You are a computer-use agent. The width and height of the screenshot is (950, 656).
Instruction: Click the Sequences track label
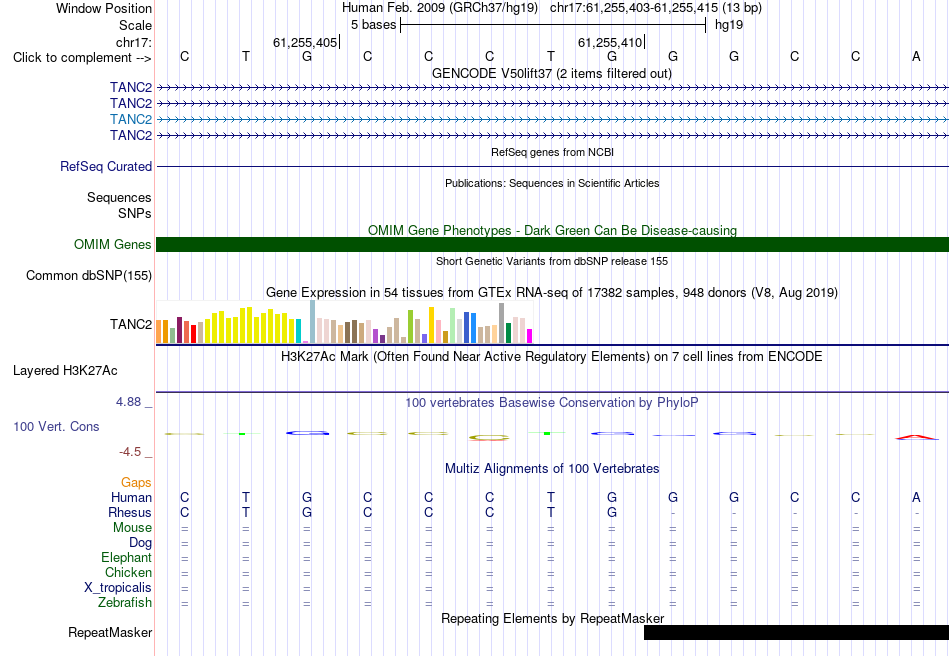tap(119, 197)
